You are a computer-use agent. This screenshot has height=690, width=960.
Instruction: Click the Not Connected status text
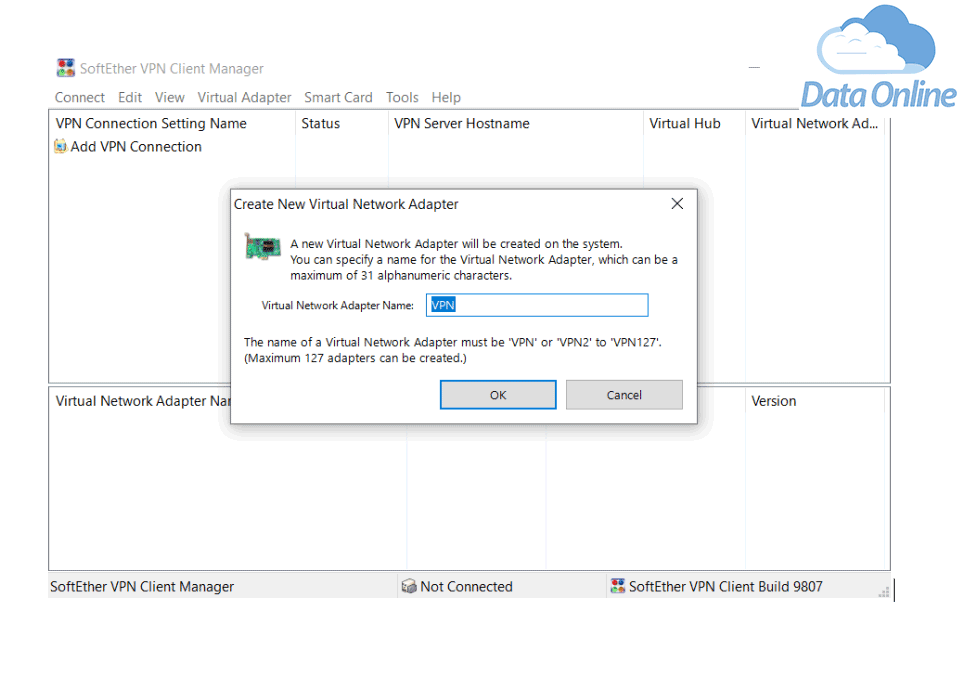(x=466, y=587)
